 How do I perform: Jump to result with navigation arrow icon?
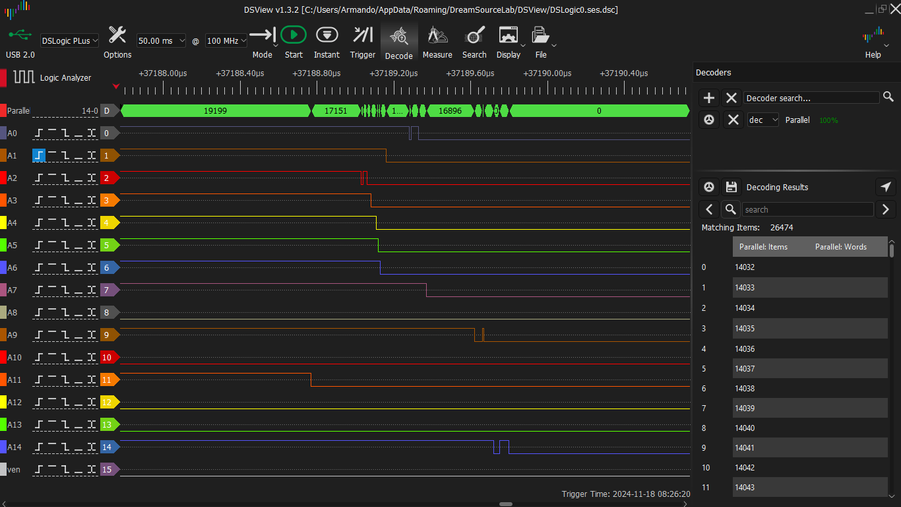(885, 187)
